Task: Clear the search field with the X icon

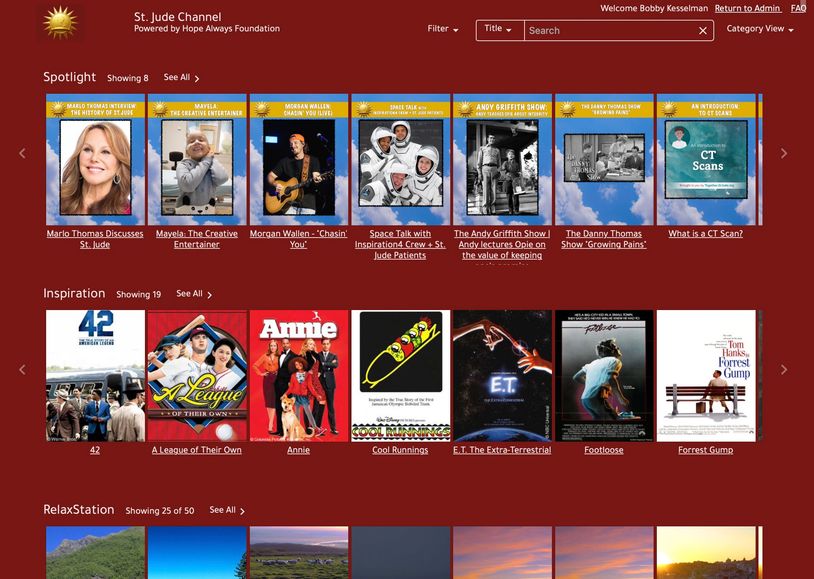Action: point(703,31)
